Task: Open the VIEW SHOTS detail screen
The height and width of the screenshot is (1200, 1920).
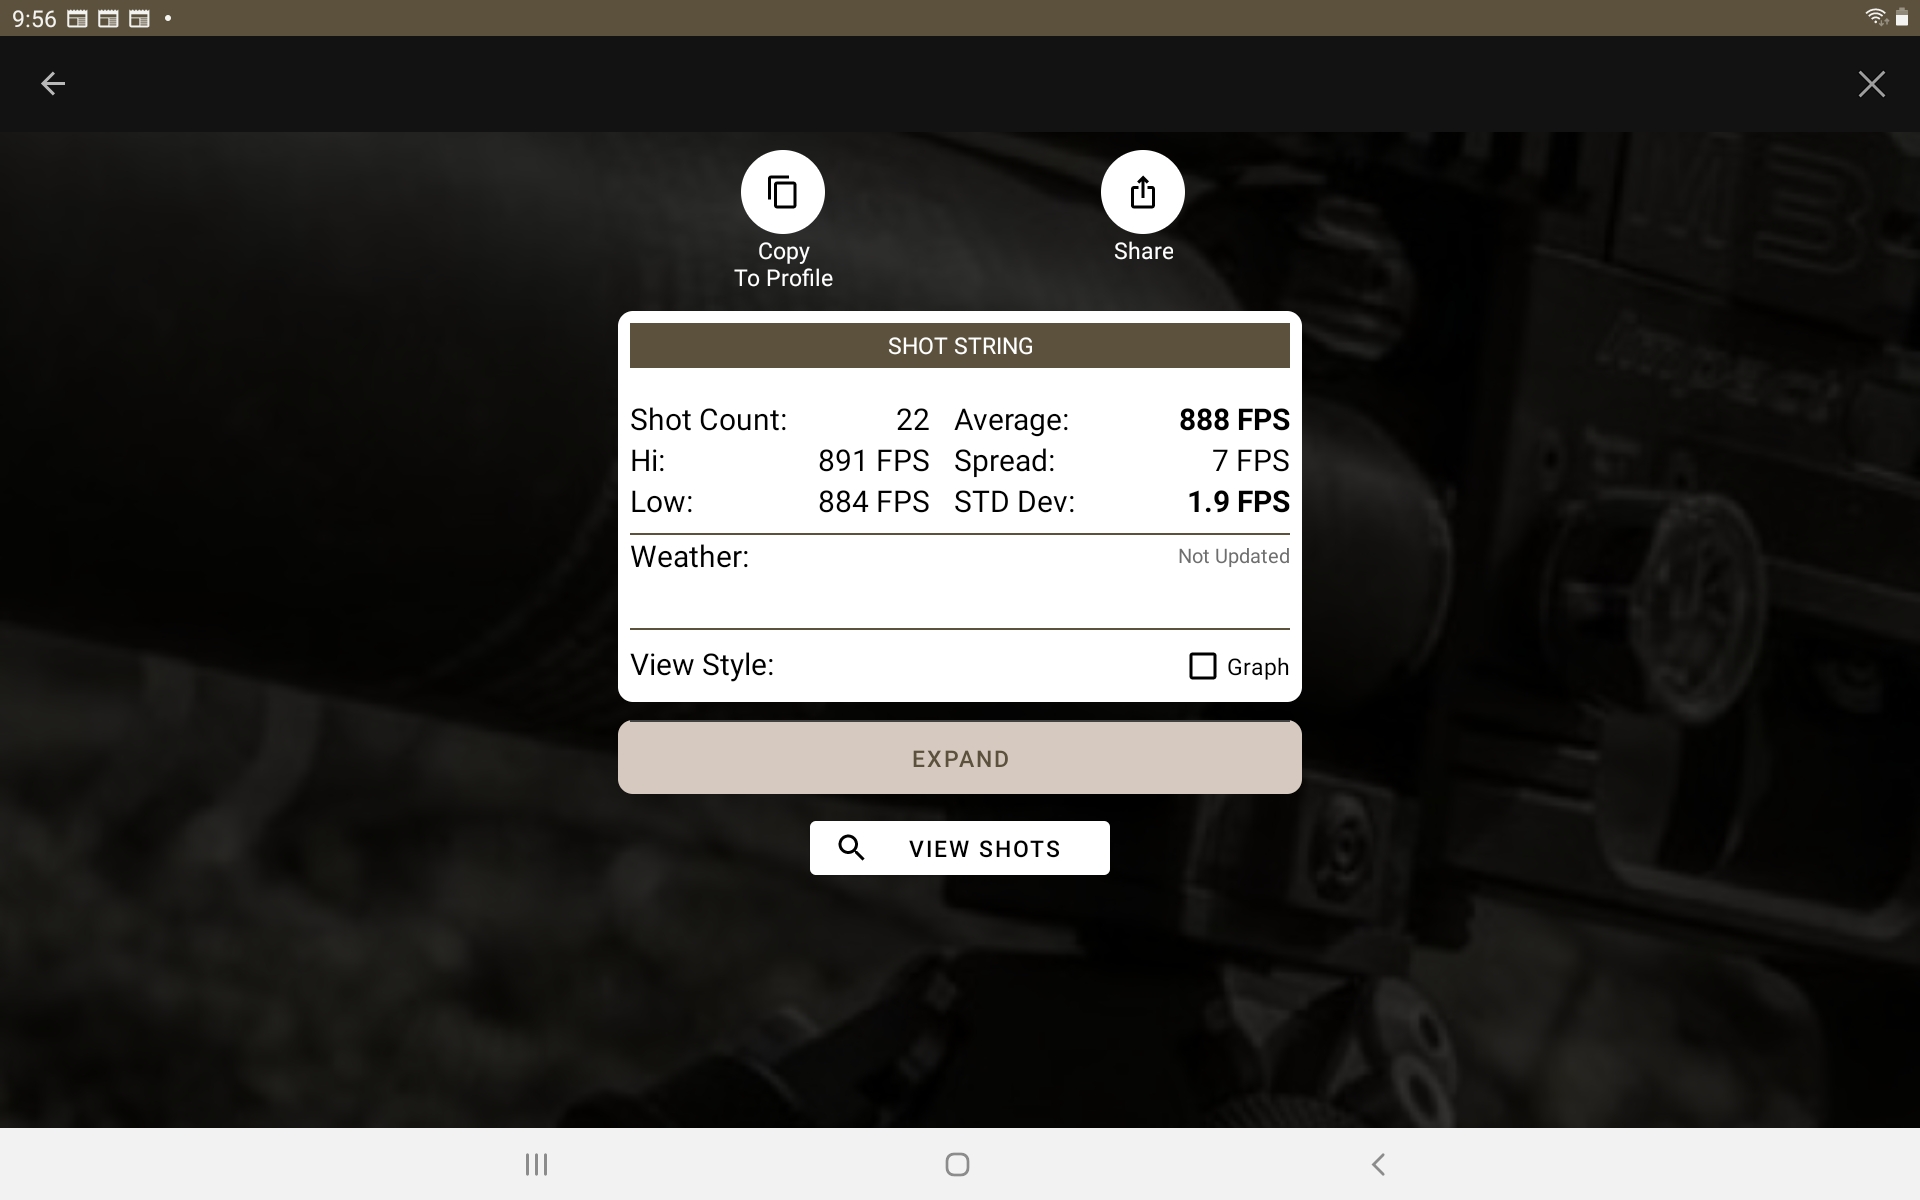Action: point(959,846)
